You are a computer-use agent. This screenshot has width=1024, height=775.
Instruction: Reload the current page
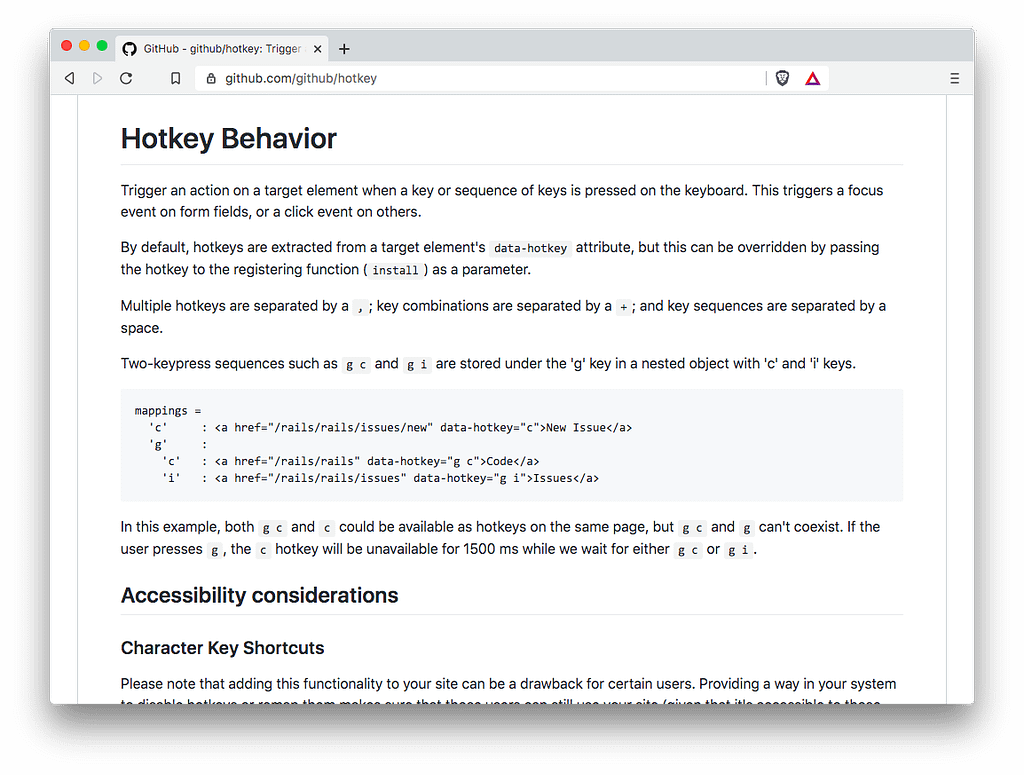click(x=126, y=77)
